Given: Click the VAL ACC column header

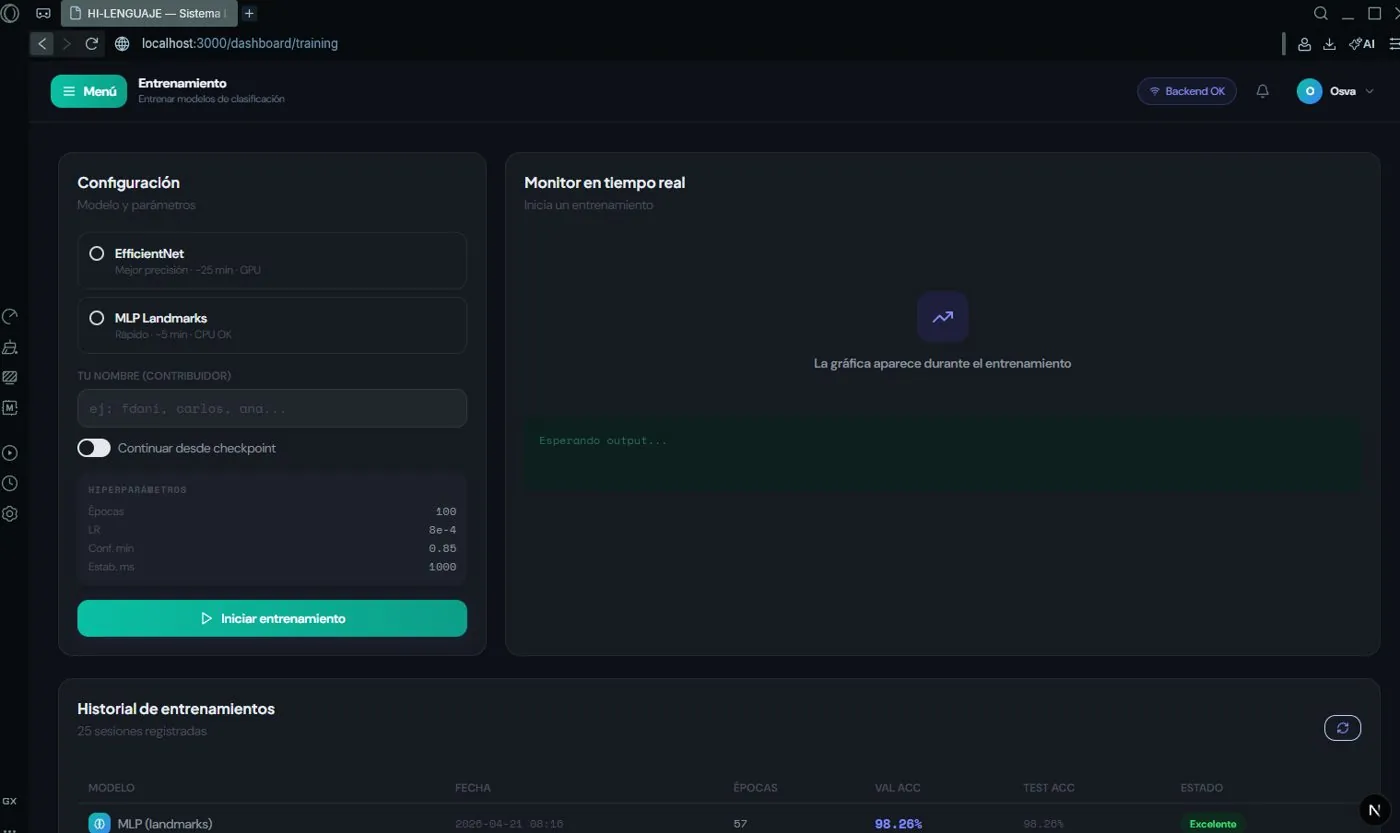Looking at the screenshot, I should 896,788.
